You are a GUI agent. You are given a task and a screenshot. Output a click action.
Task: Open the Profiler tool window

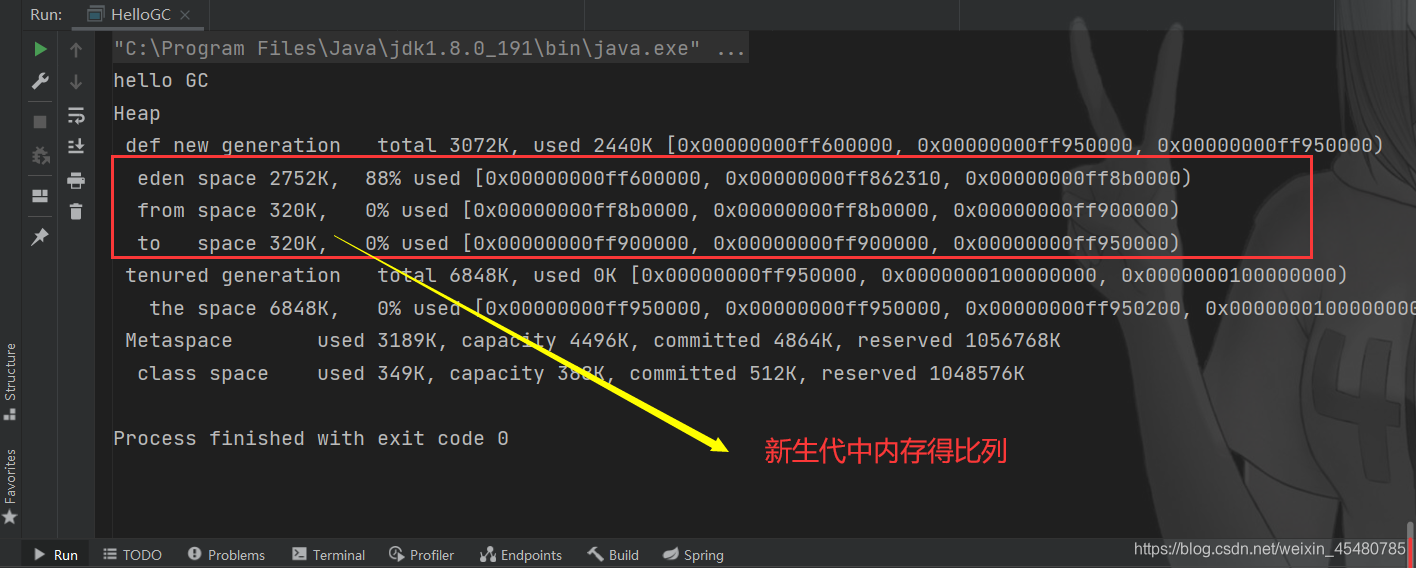click(421, 554)
